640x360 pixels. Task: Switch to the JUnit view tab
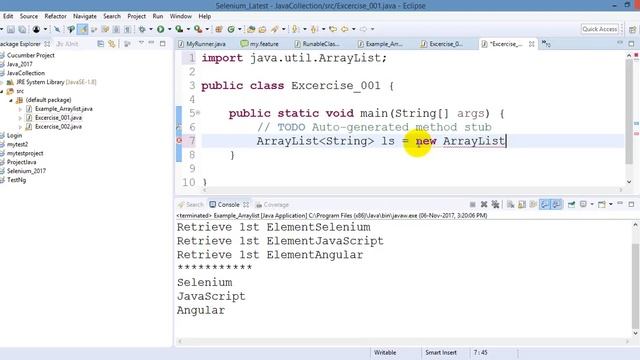click(67, 44)
